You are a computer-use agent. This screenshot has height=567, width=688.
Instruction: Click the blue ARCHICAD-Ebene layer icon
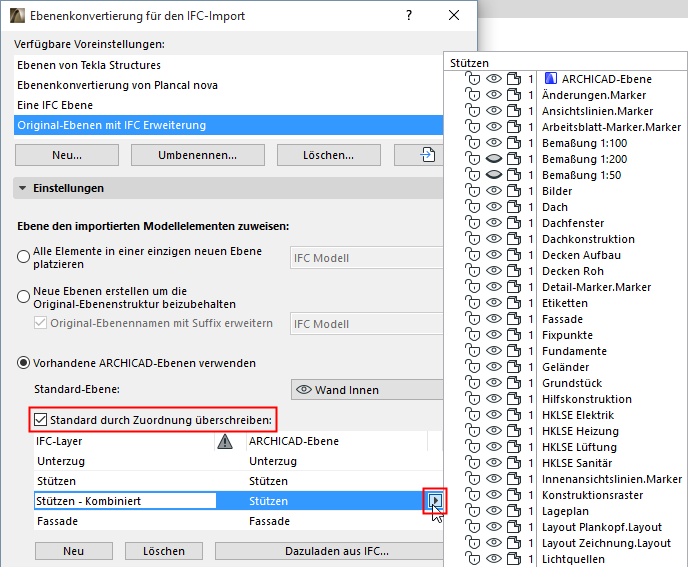coord(551,79)
